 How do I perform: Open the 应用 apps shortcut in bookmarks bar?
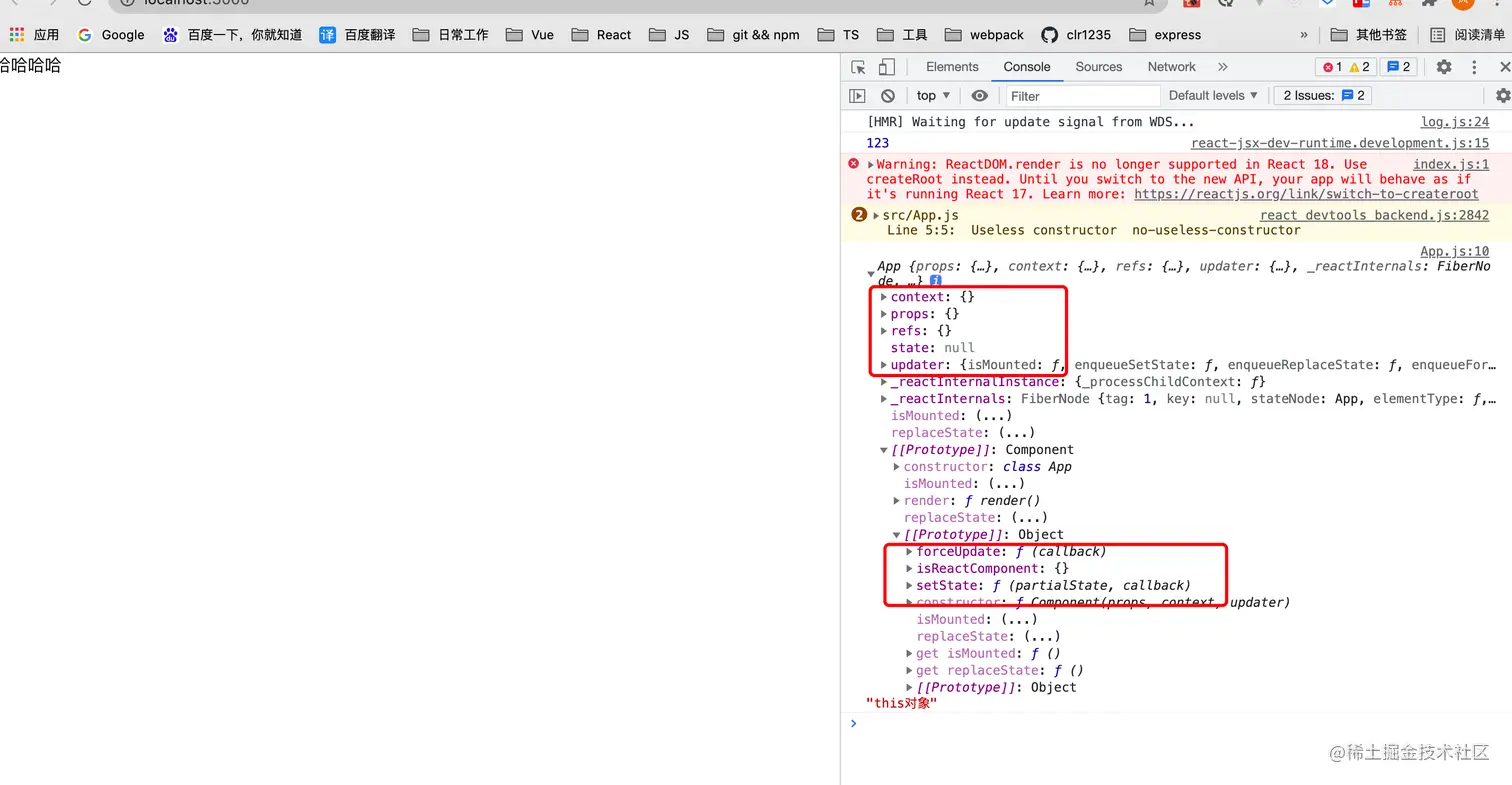(34, 35)
